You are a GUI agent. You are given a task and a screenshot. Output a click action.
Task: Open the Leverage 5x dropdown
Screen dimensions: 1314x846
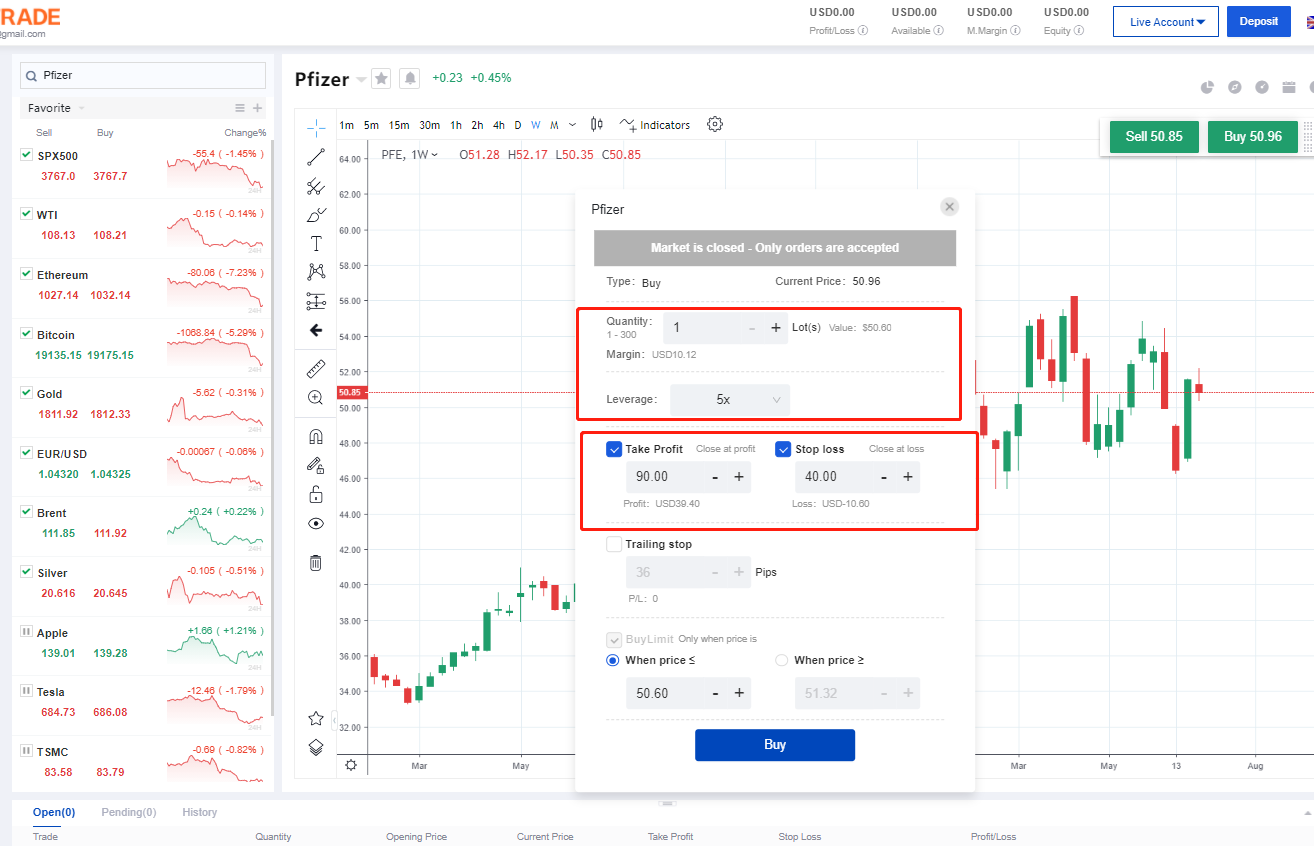point(729,399)
